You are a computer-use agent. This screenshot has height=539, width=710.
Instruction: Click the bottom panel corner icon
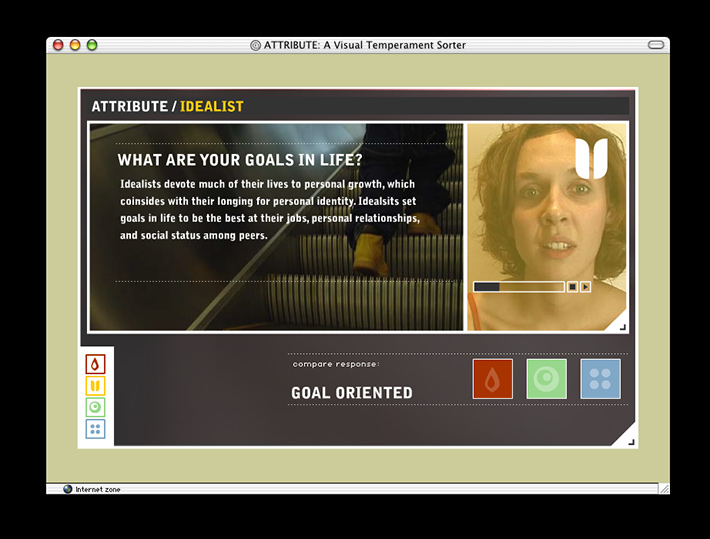click(631, 442)
